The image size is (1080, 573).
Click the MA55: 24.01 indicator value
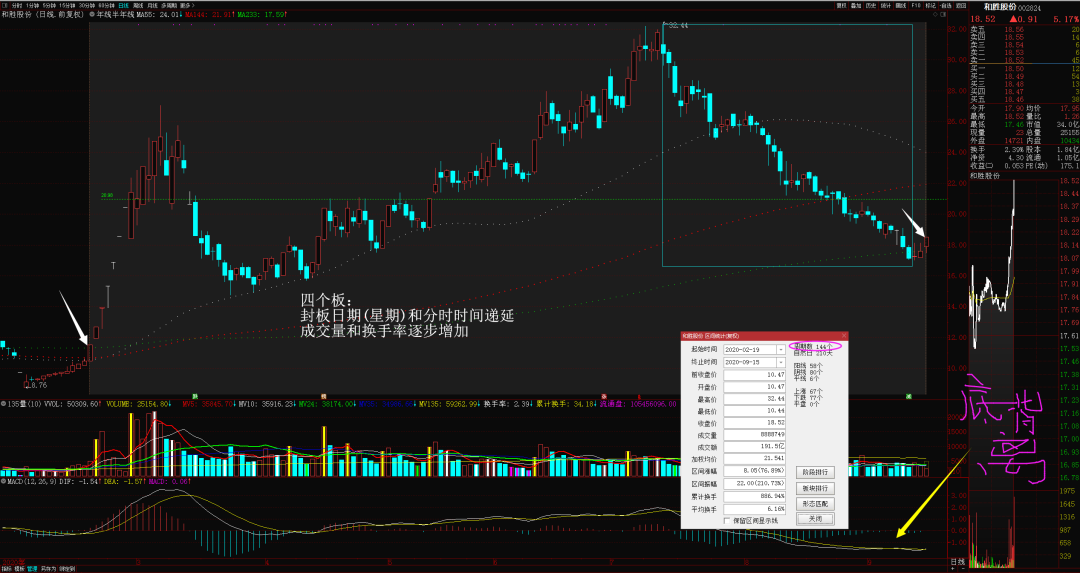pyautogui.click(x=159, y=14)
